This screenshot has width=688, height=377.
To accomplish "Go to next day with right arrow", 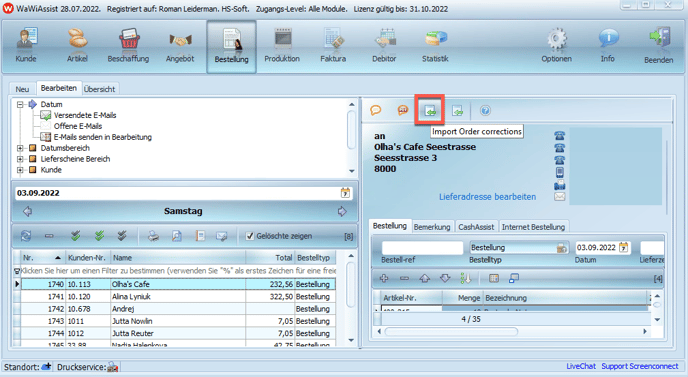I will [342, 212].
